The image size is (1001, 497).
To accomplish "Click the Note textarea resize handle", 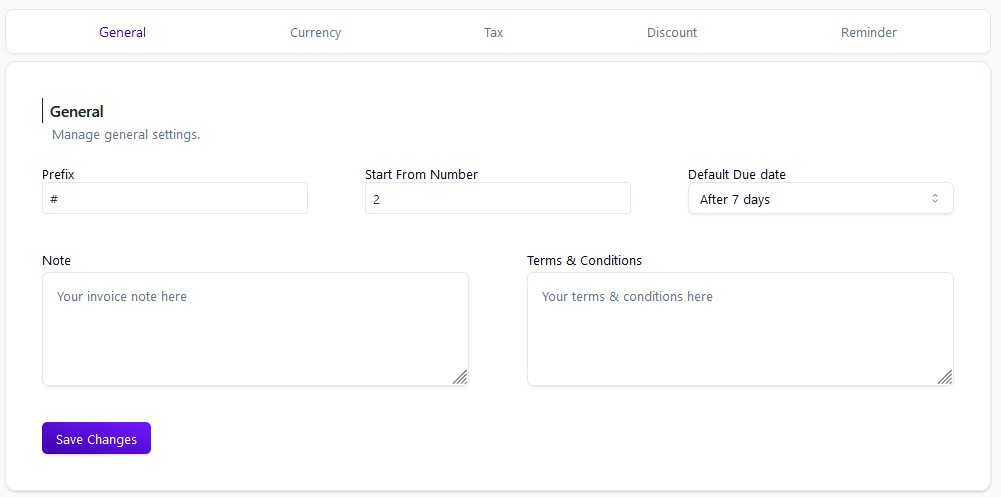I will click(x=460, y=377).
